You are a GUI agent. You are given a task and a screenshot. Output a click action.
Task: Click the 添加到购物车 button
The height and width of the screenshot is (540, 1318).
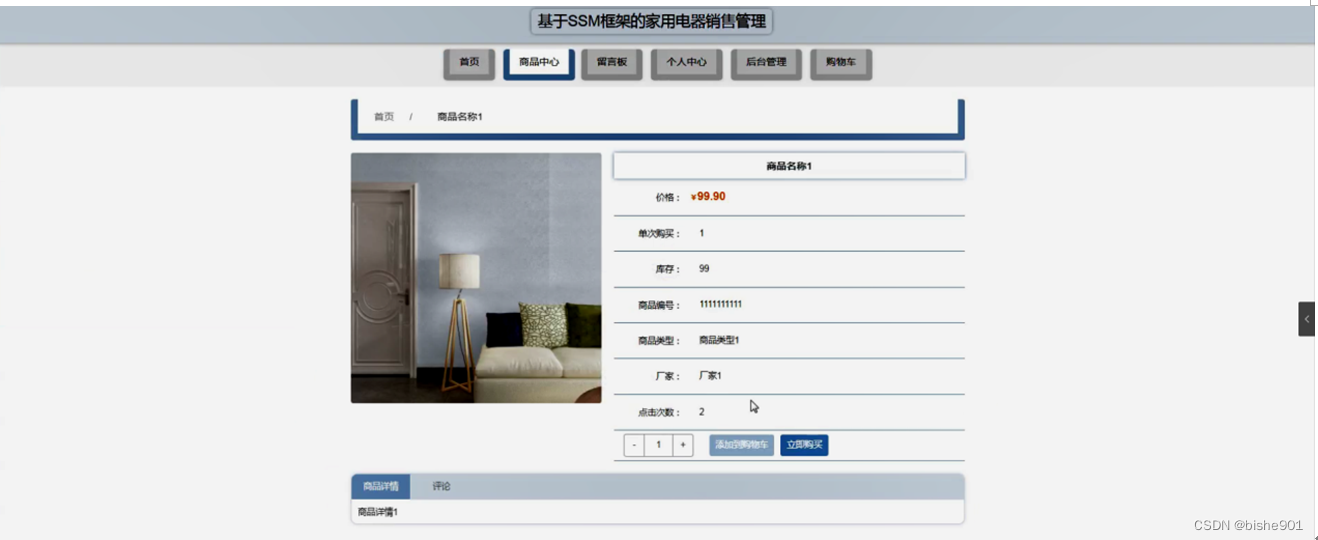741,445
